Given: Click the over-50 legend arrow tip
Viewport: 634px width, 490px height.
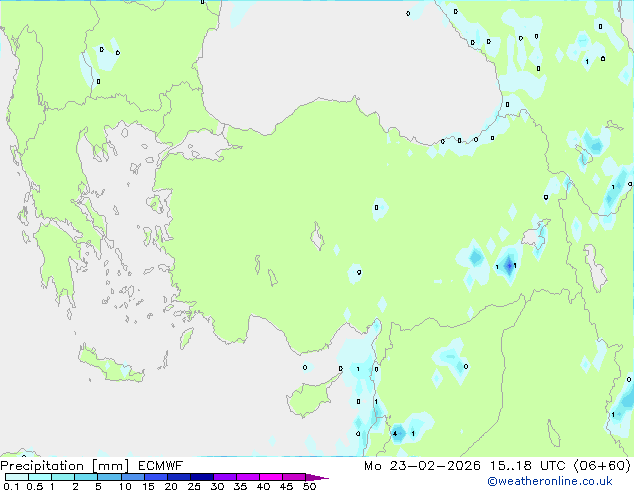Looking at the screenshot, I should coord(317,477).
